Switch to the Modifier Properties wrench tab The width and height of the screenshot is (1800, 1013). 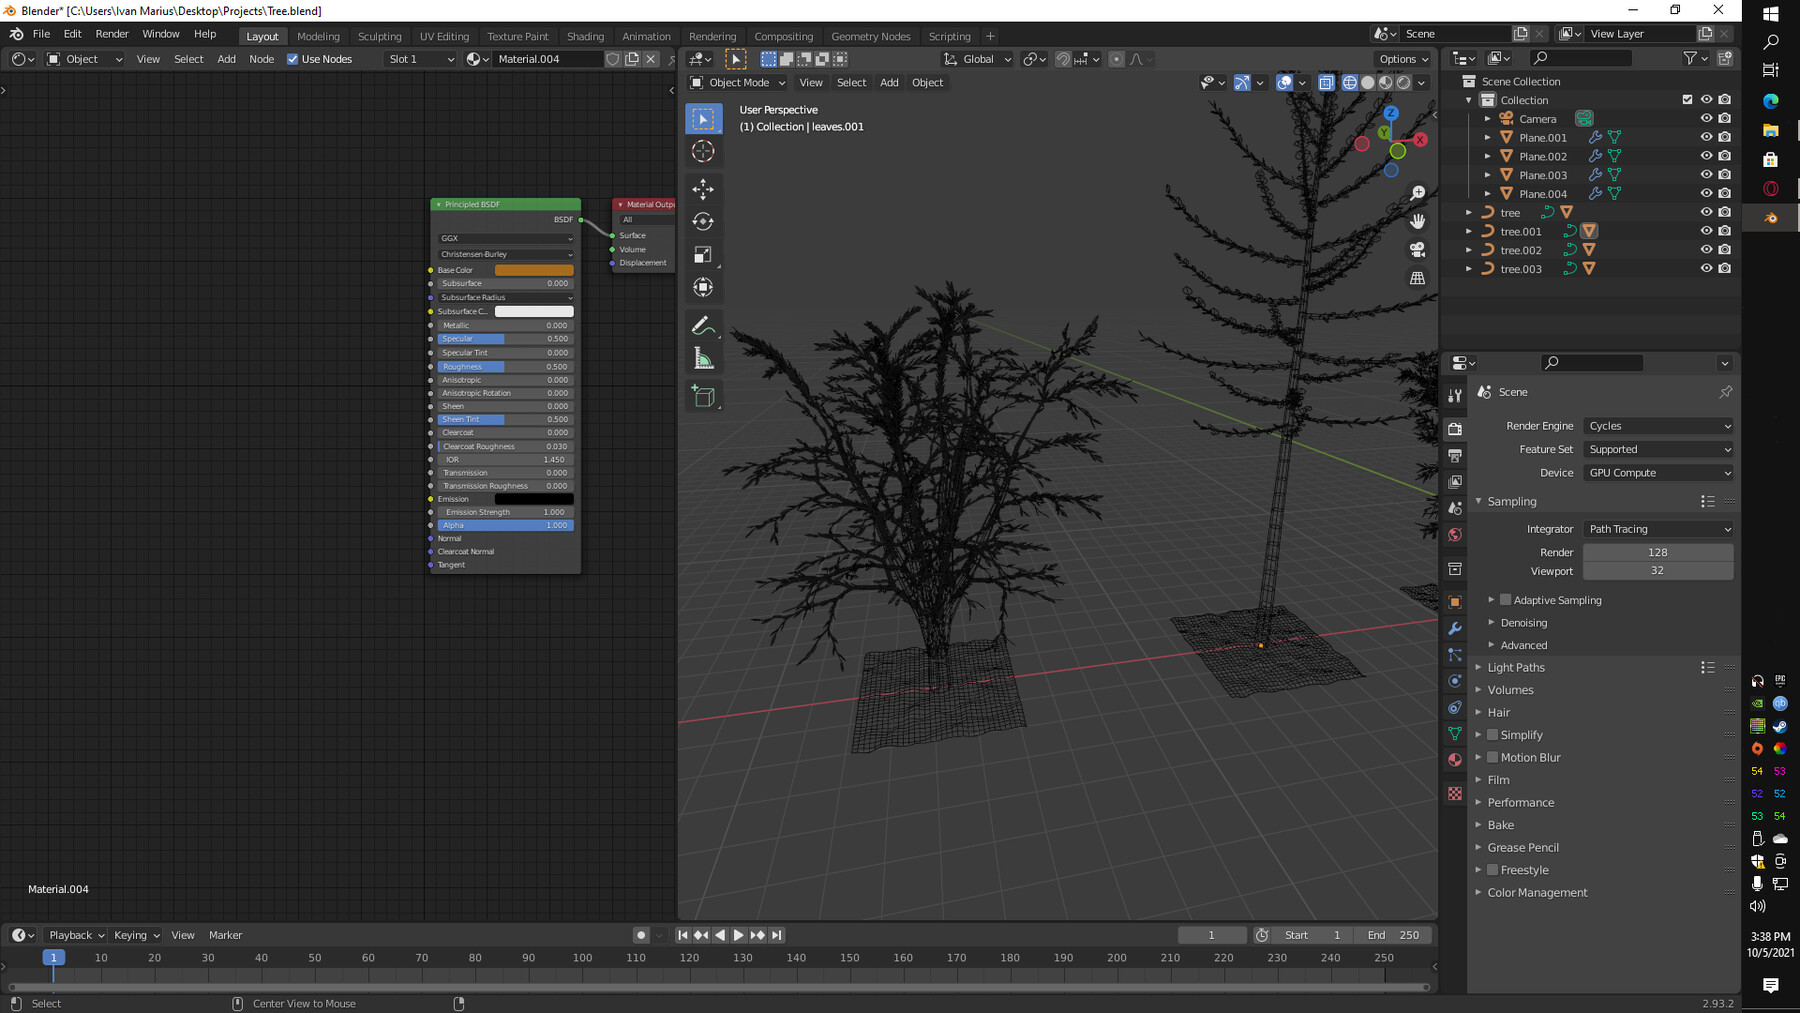click(1455, 628)
